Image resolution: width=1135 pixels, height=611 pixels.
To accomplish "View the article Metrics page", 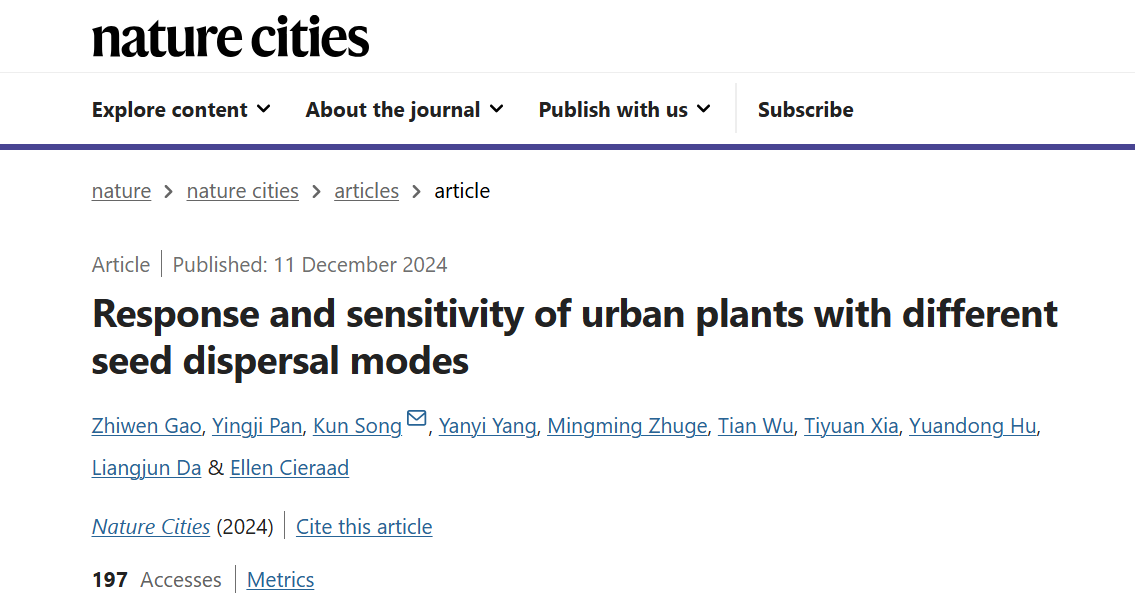I will pos(280,580).
